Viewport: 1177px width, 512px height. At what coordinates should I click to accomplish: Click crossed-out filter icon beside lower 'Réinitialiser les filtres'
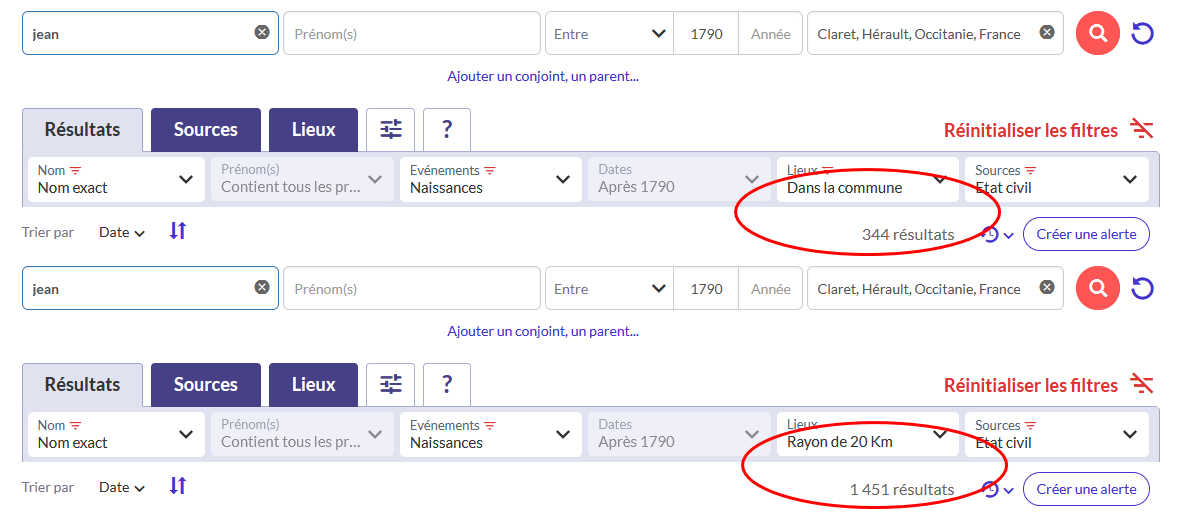click(x=1142, y=385)
